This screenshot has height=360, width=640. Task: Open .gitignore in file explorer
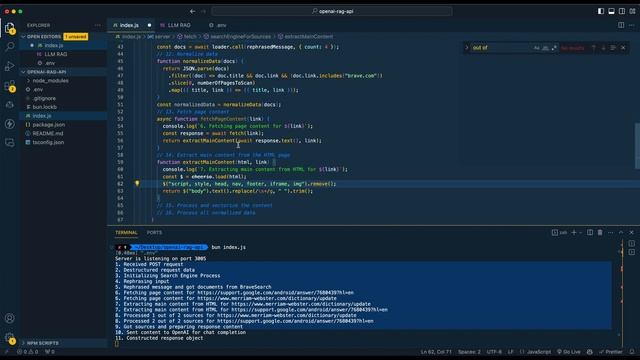(44, 98)
